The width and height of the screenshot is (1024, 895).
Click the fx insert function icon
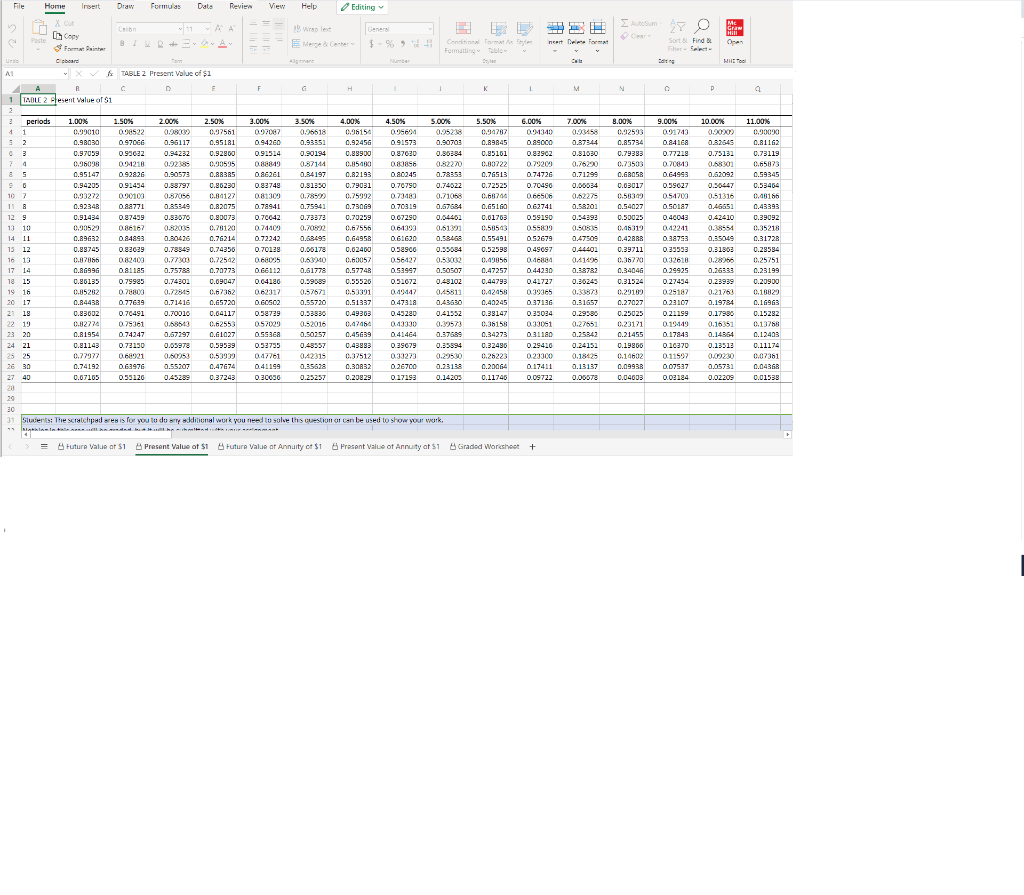tap(110, 74)
